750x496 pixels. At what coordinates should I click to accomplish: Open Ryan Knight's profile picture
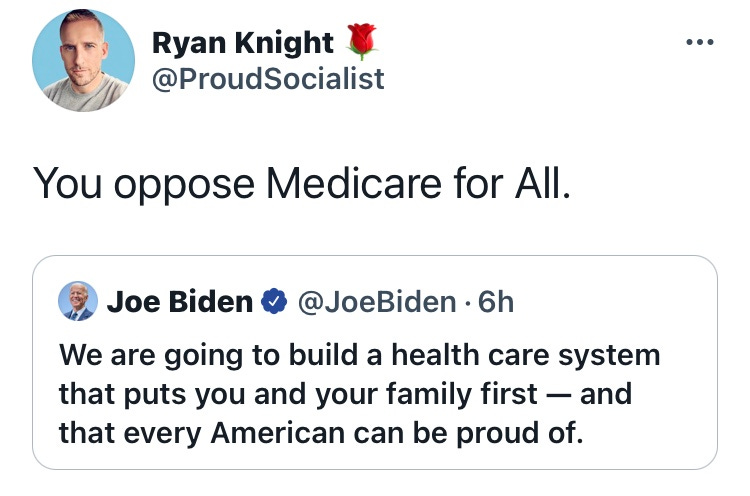[83, 60]
